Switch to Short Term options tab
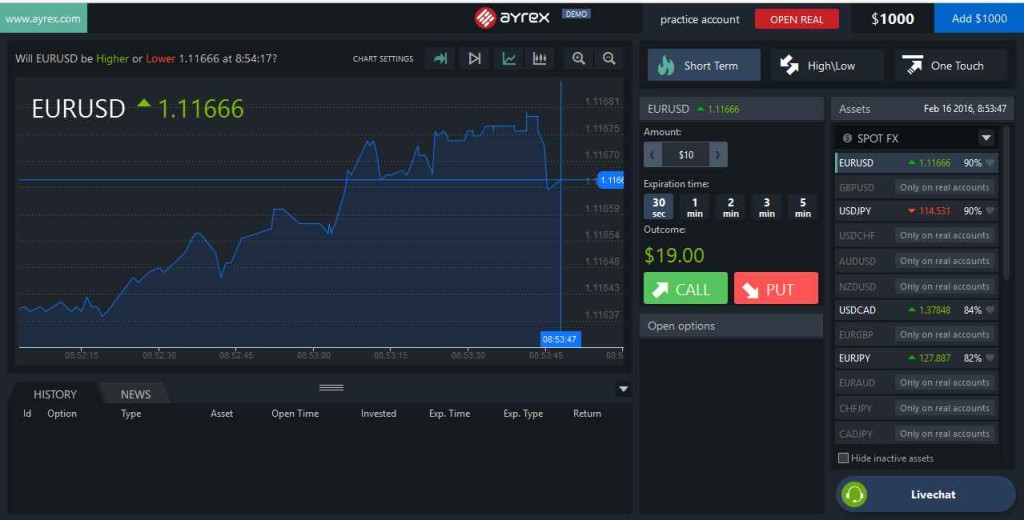 (704, 65)
